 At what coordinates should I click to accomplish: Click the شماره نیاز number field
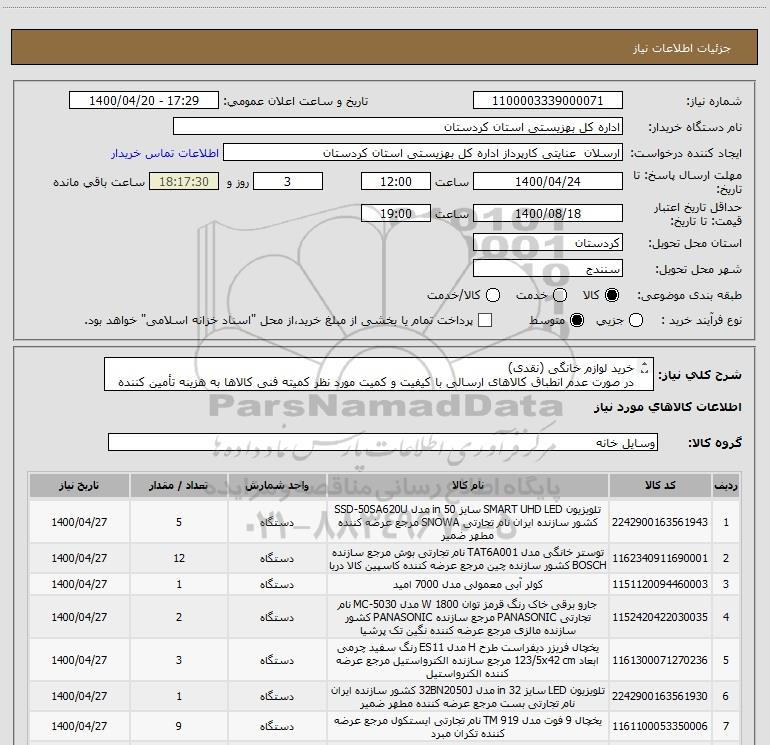pos(548,101)
